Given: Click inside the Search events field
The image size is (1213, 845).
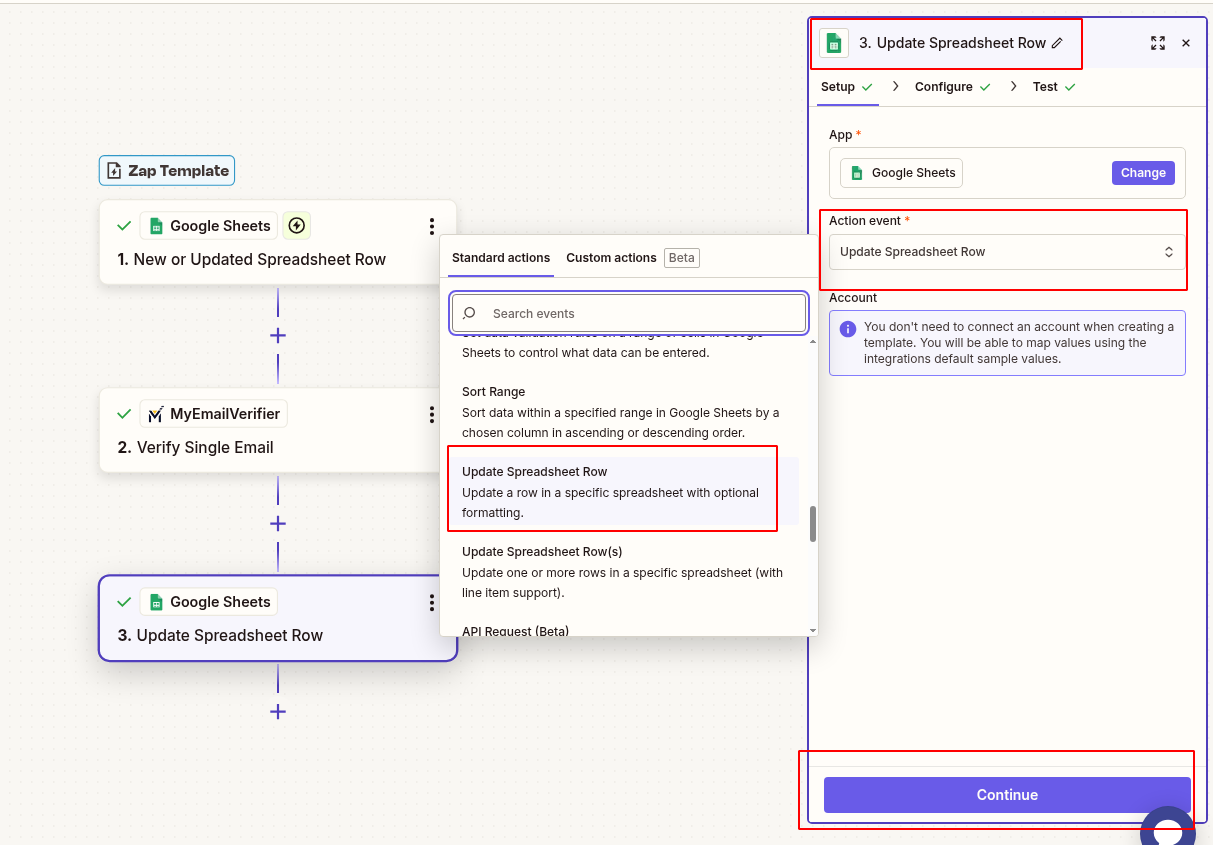Looking at the screenshot, I should (628, 313).
